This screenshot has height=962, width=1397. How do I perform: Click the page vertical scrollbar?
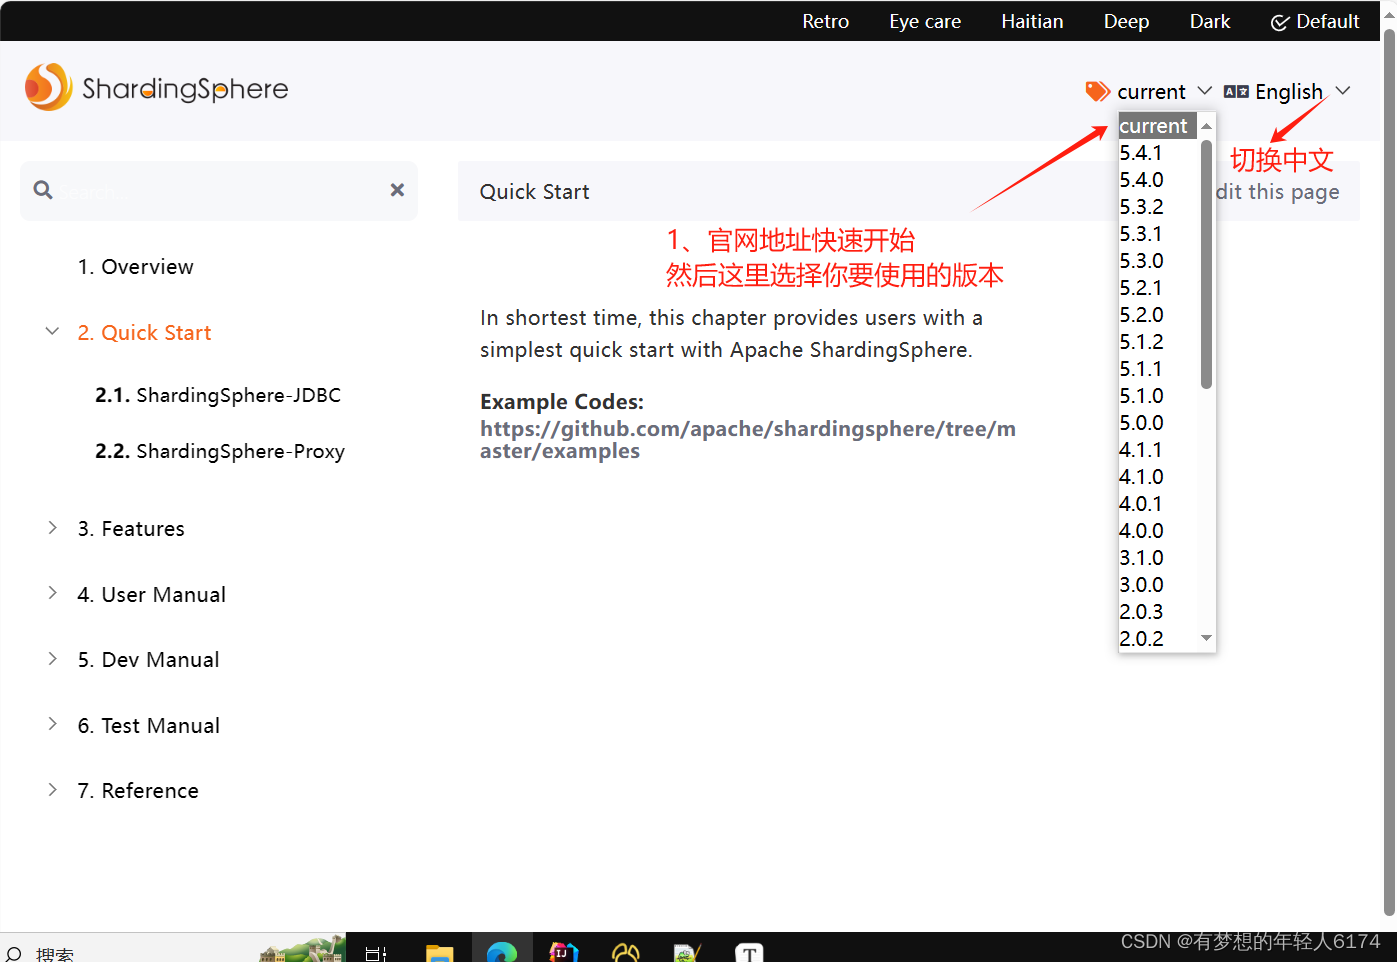pyautogui.click(x=1389, y=470)
